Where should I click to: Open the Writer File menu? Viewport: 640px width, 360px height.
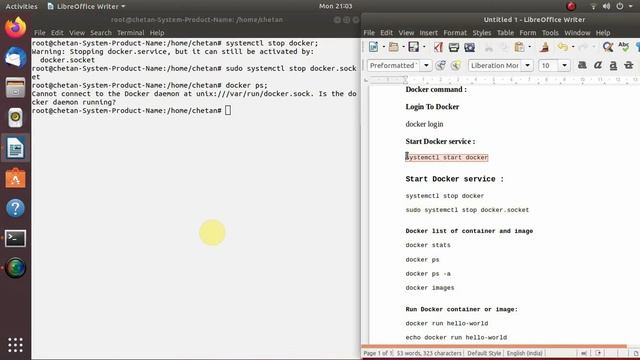click(x=369, y=33)
